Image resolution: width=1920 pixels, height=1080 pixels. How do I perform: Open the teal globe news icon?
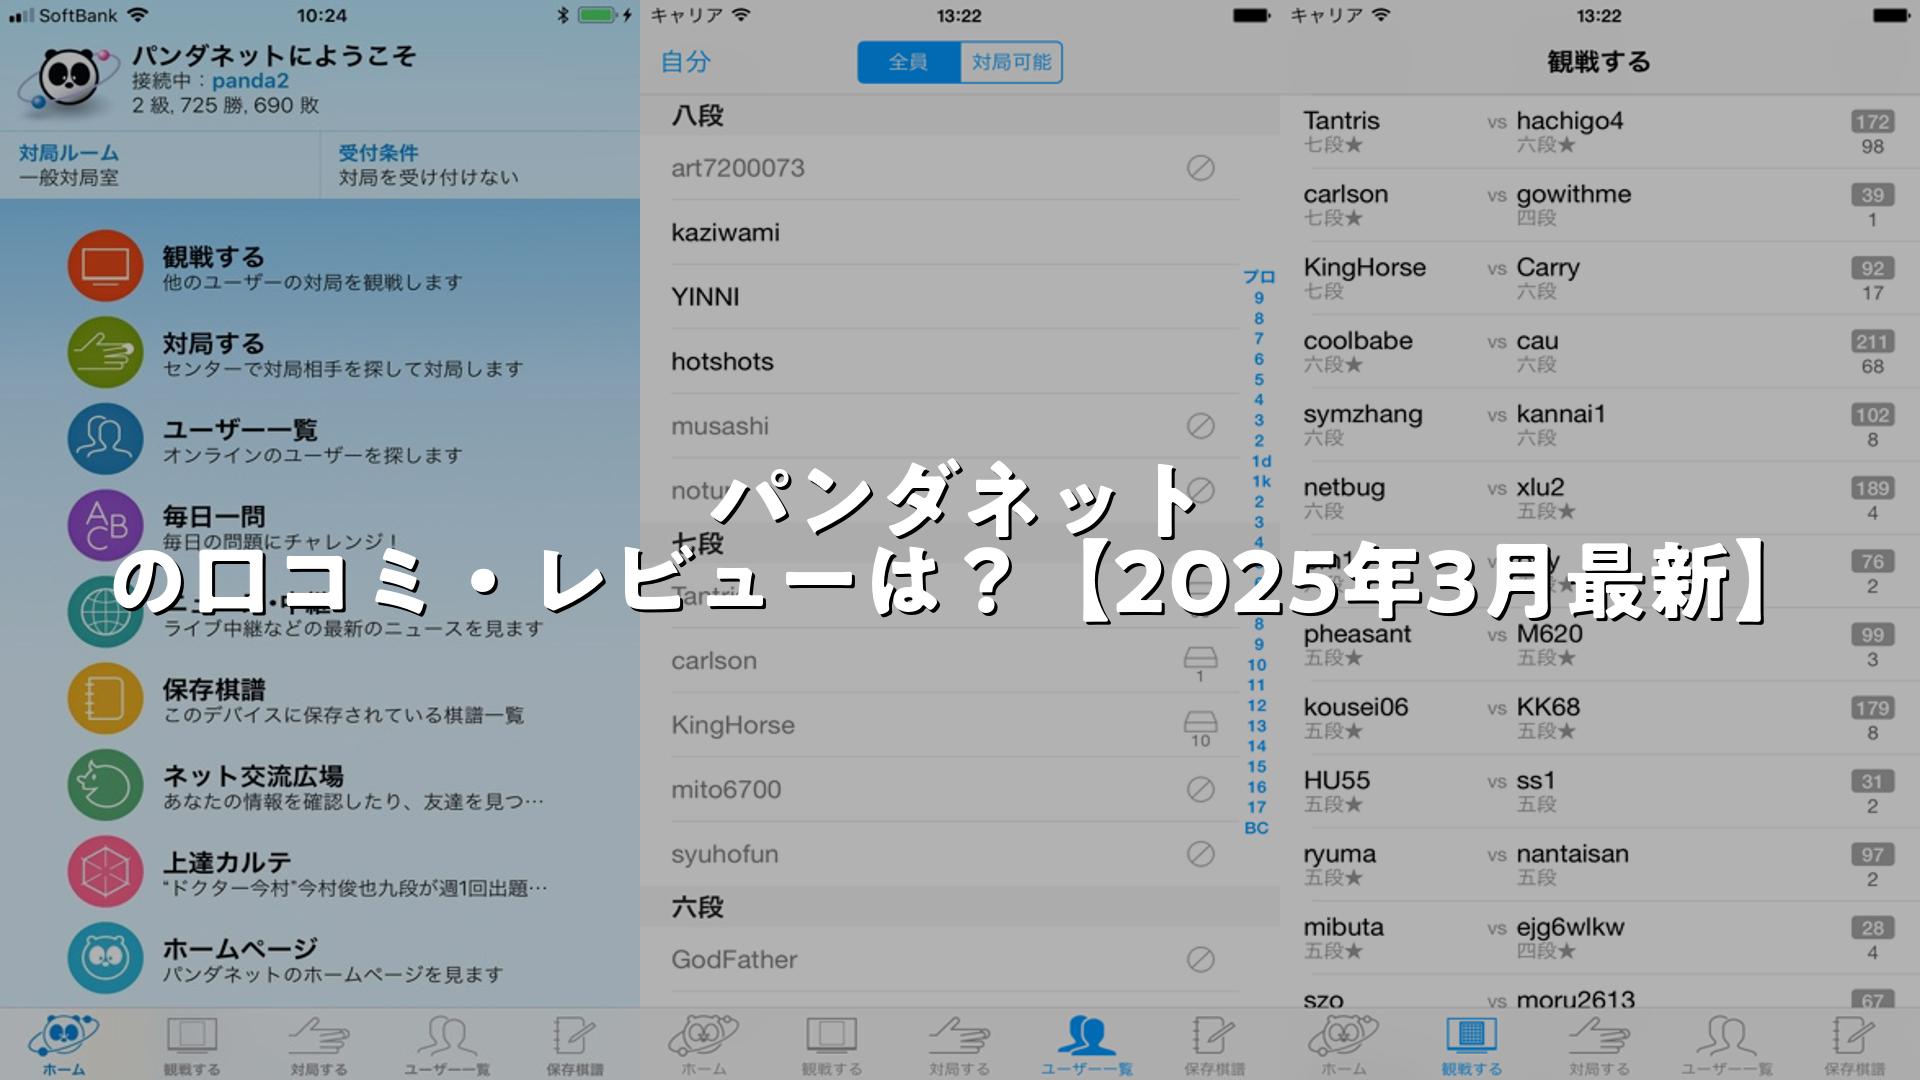[105, 612]
